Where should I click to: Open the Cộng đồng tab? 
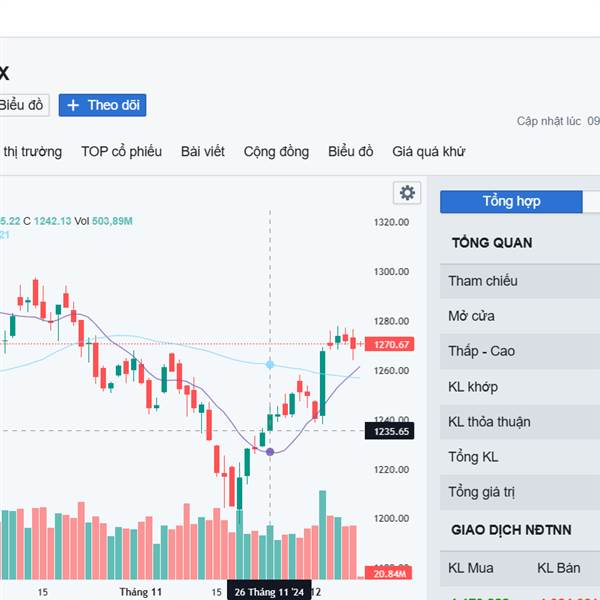click(x=276, y=152)
